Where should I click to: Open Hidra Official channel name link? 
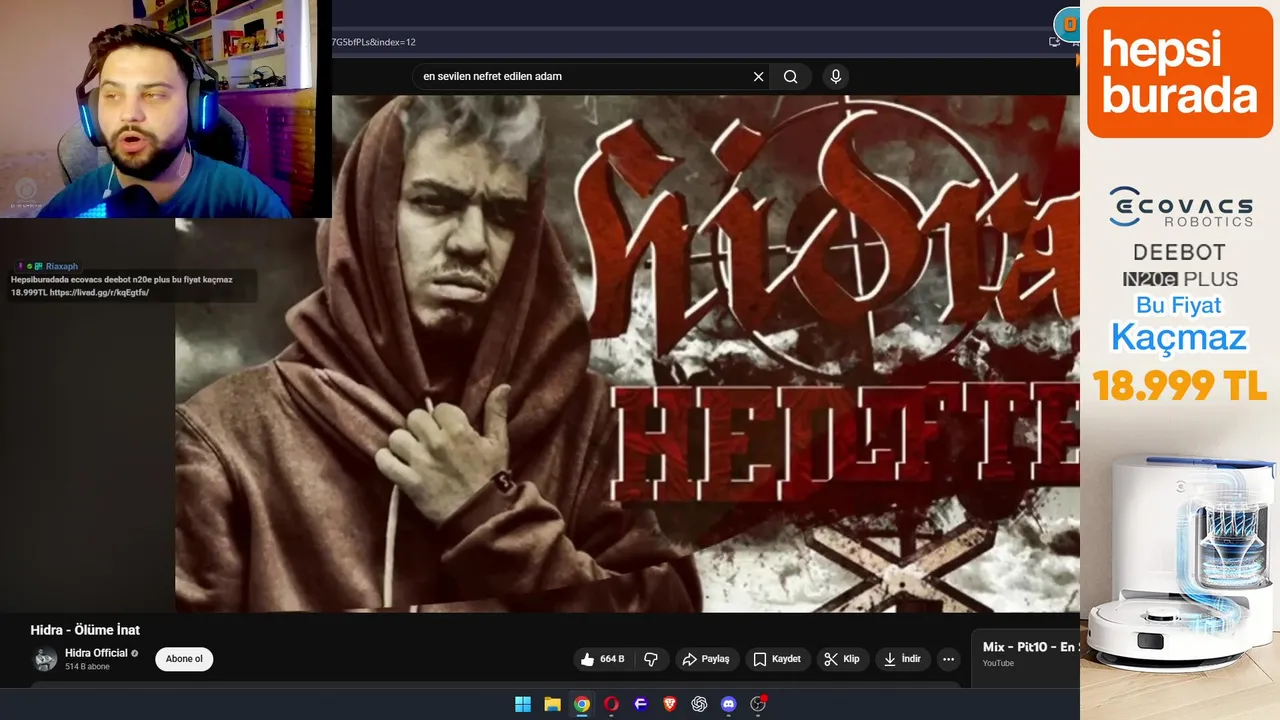96,653
